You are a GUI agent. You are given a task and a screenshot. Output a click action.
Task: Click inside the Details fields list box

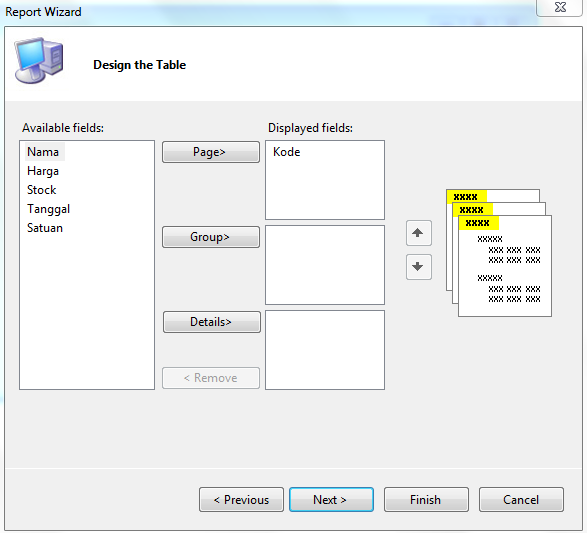click(325, 350)
